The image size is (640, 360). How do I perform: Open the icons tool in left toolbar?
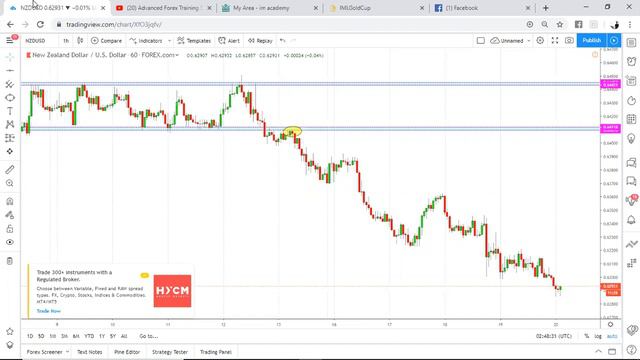(10, 151)
